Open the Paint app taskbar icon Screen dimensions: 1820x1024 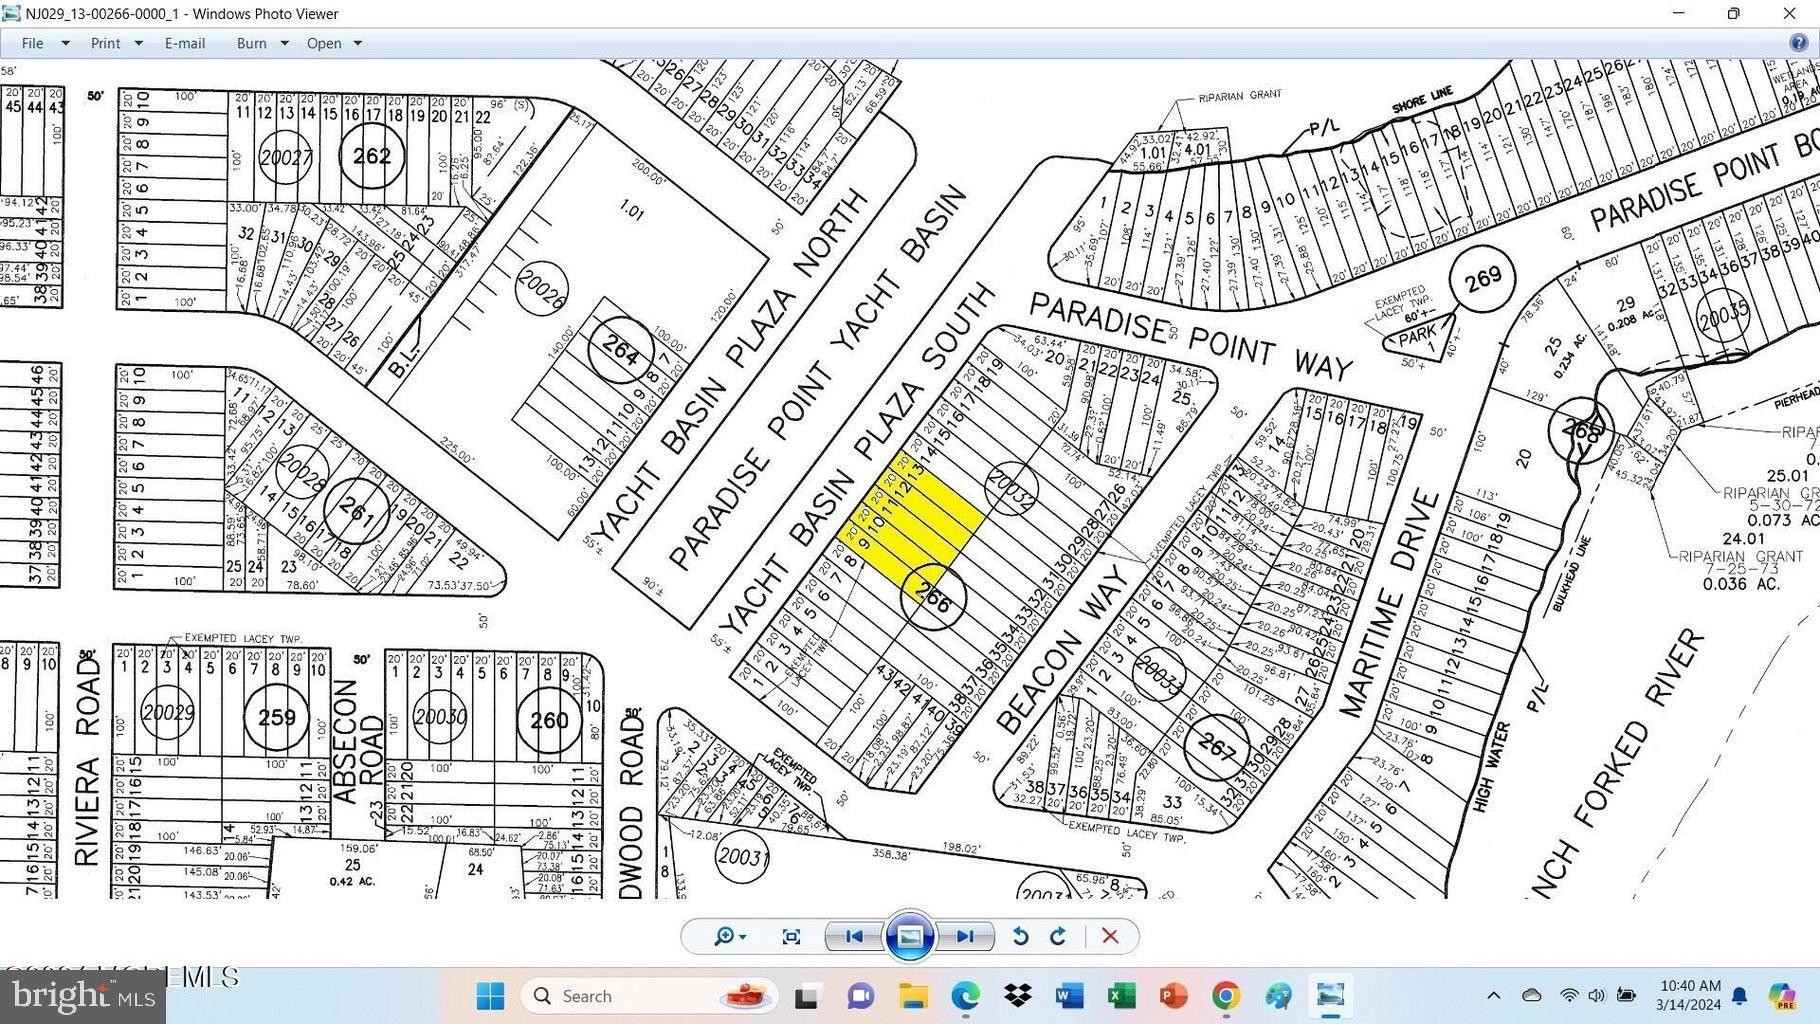tap(1278, 996)
